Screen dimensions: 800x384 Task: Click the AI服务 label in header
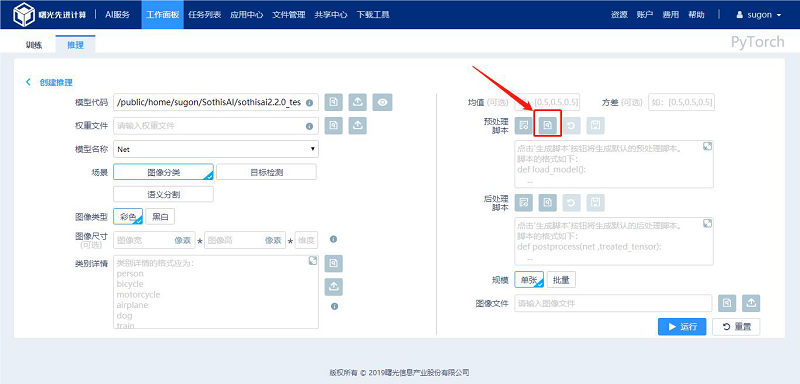(x=117, y=15)
